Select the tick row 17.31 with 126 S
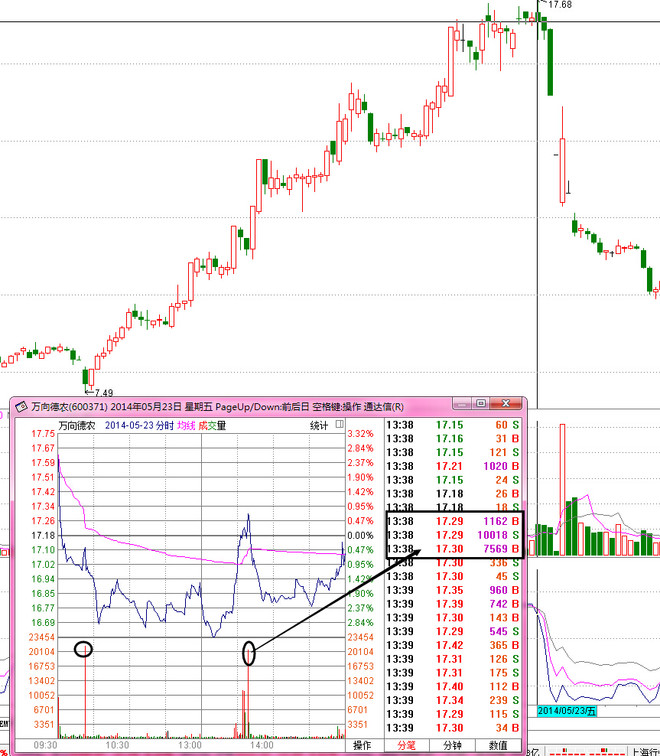Image resolution: width=660 pixels, height=756 pixels. [x=453, y=659]
